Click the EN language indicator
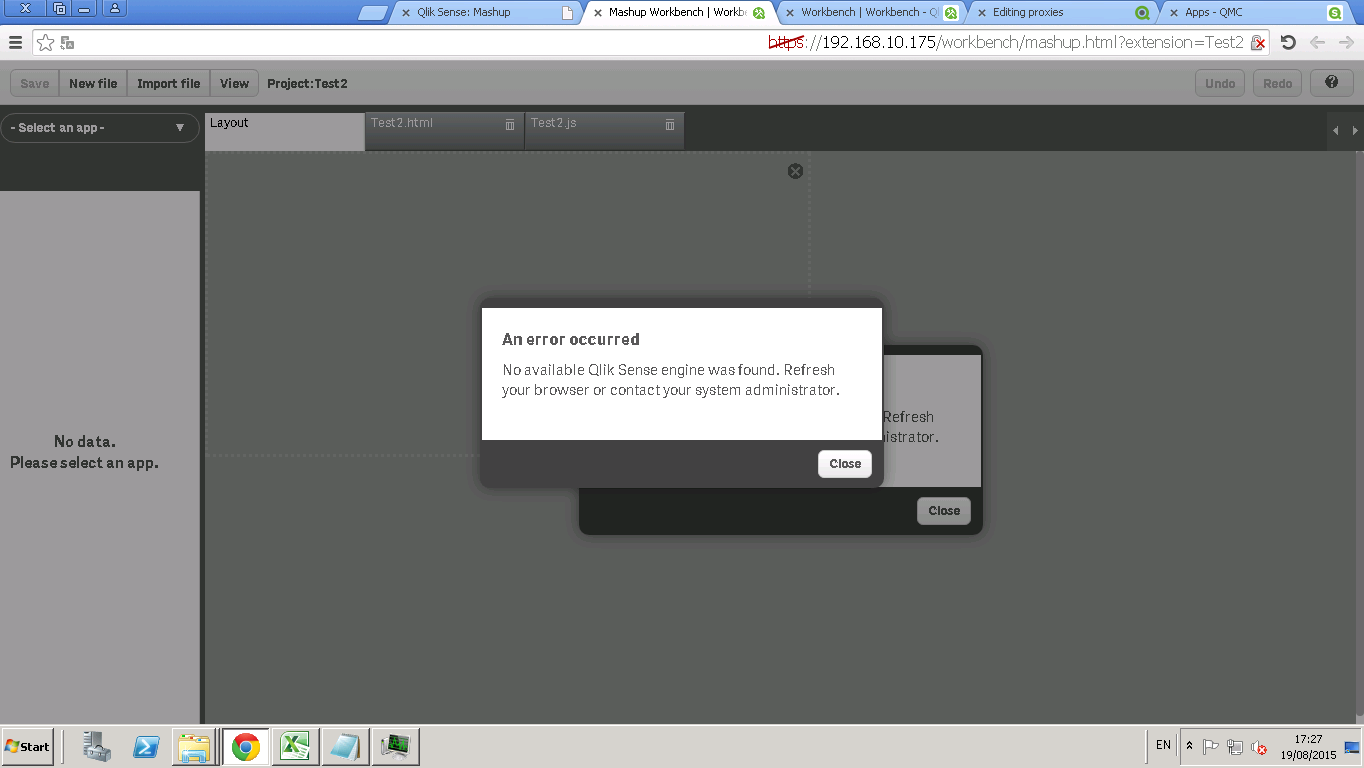This screenshot has width=1364, height=768. (1163, 745)
